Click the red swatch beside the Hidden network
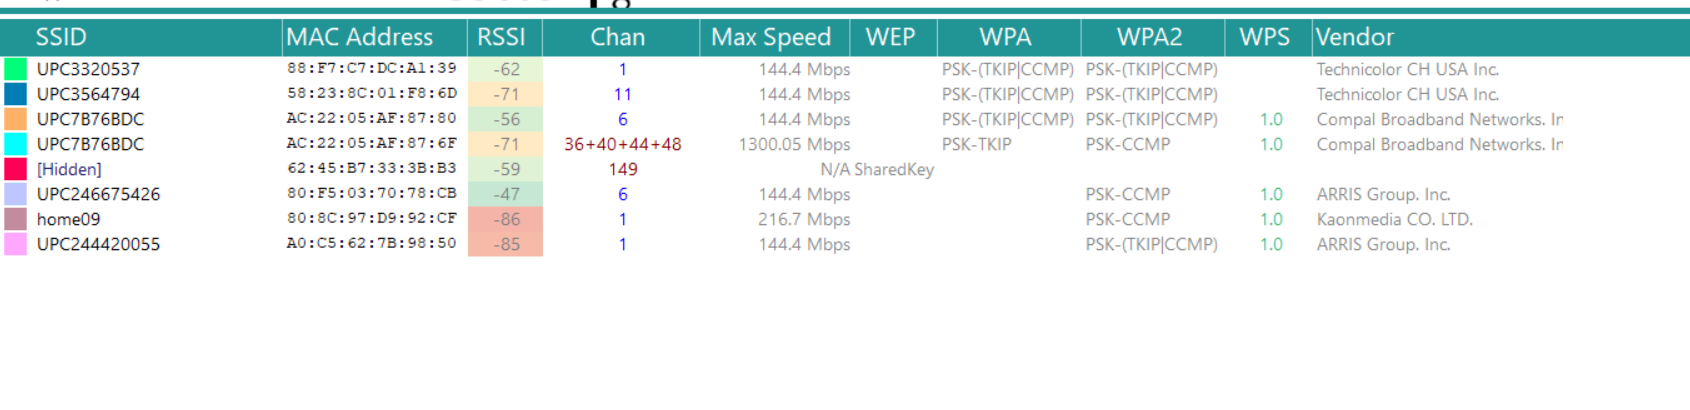 (x=15, y=169)
